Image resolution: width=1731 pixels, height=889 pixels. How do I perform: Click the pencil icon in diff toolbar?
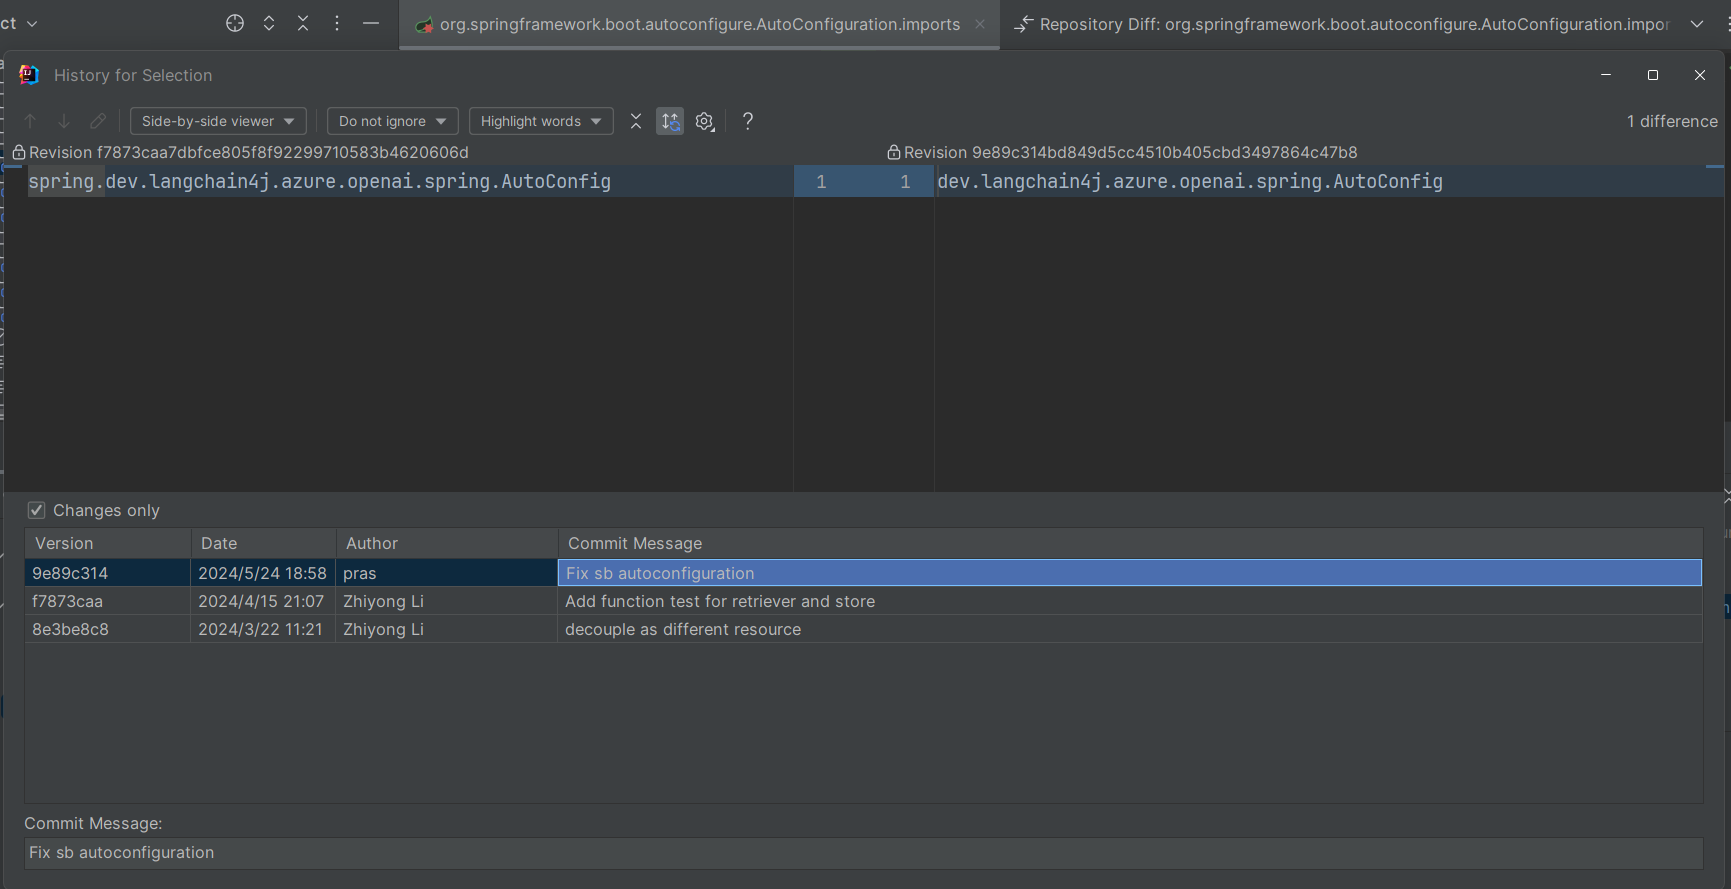click(98, 121)
